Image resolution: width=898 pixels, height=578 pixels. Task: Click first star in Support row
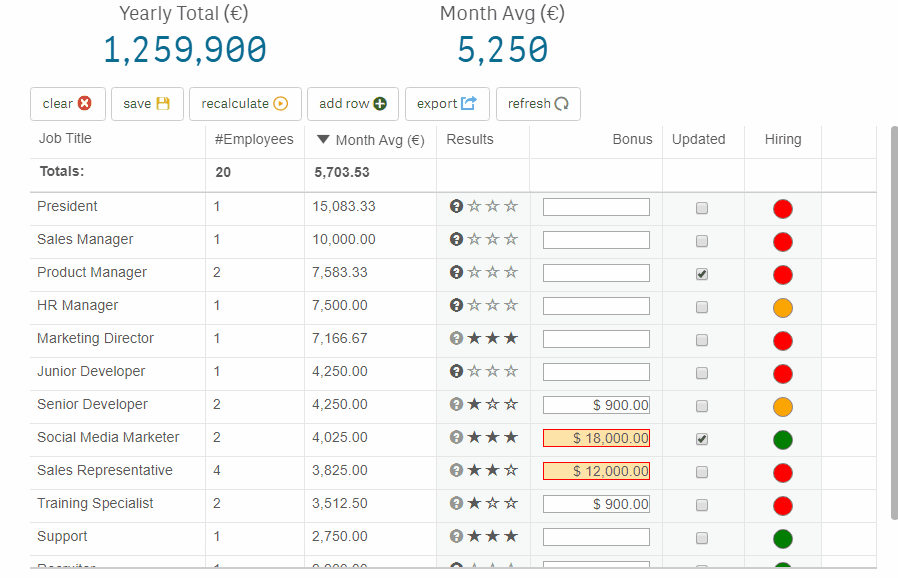pos(474,536)
